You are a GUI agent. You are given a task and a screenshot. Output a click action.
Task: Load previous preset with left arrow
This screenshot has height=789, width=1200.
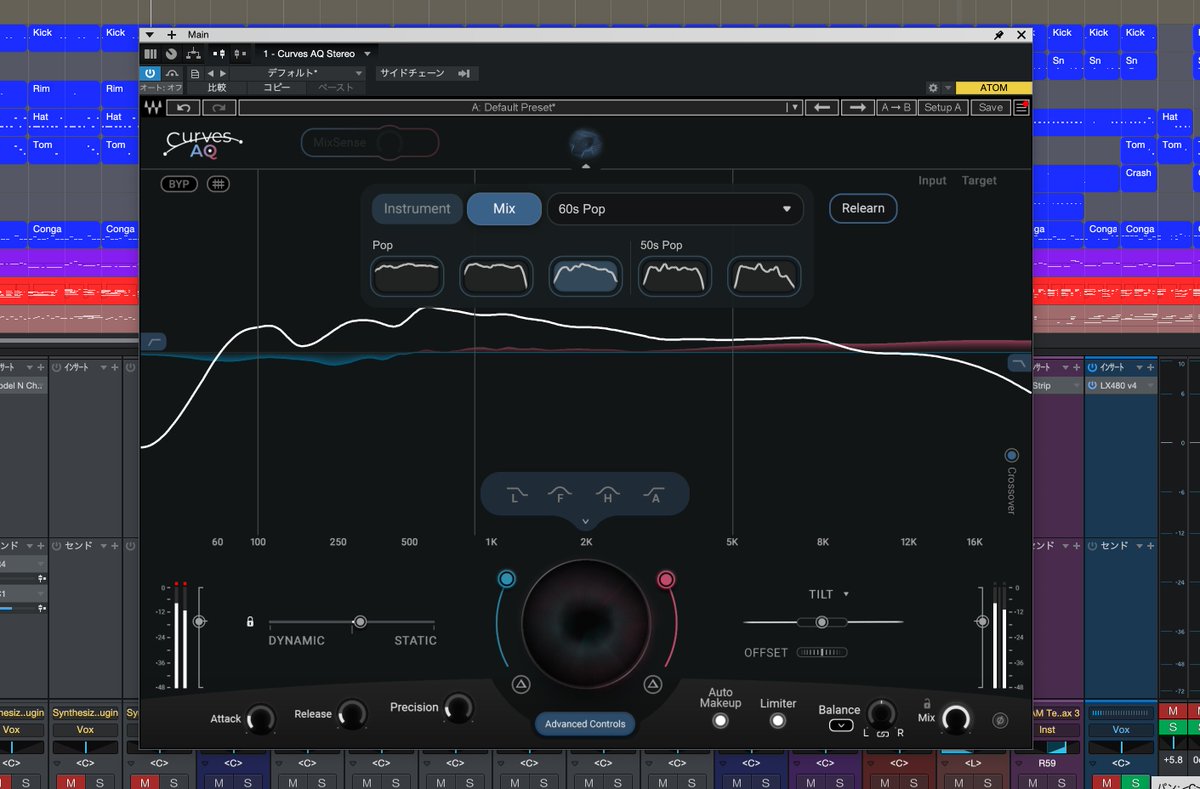(x=822, y=107)
